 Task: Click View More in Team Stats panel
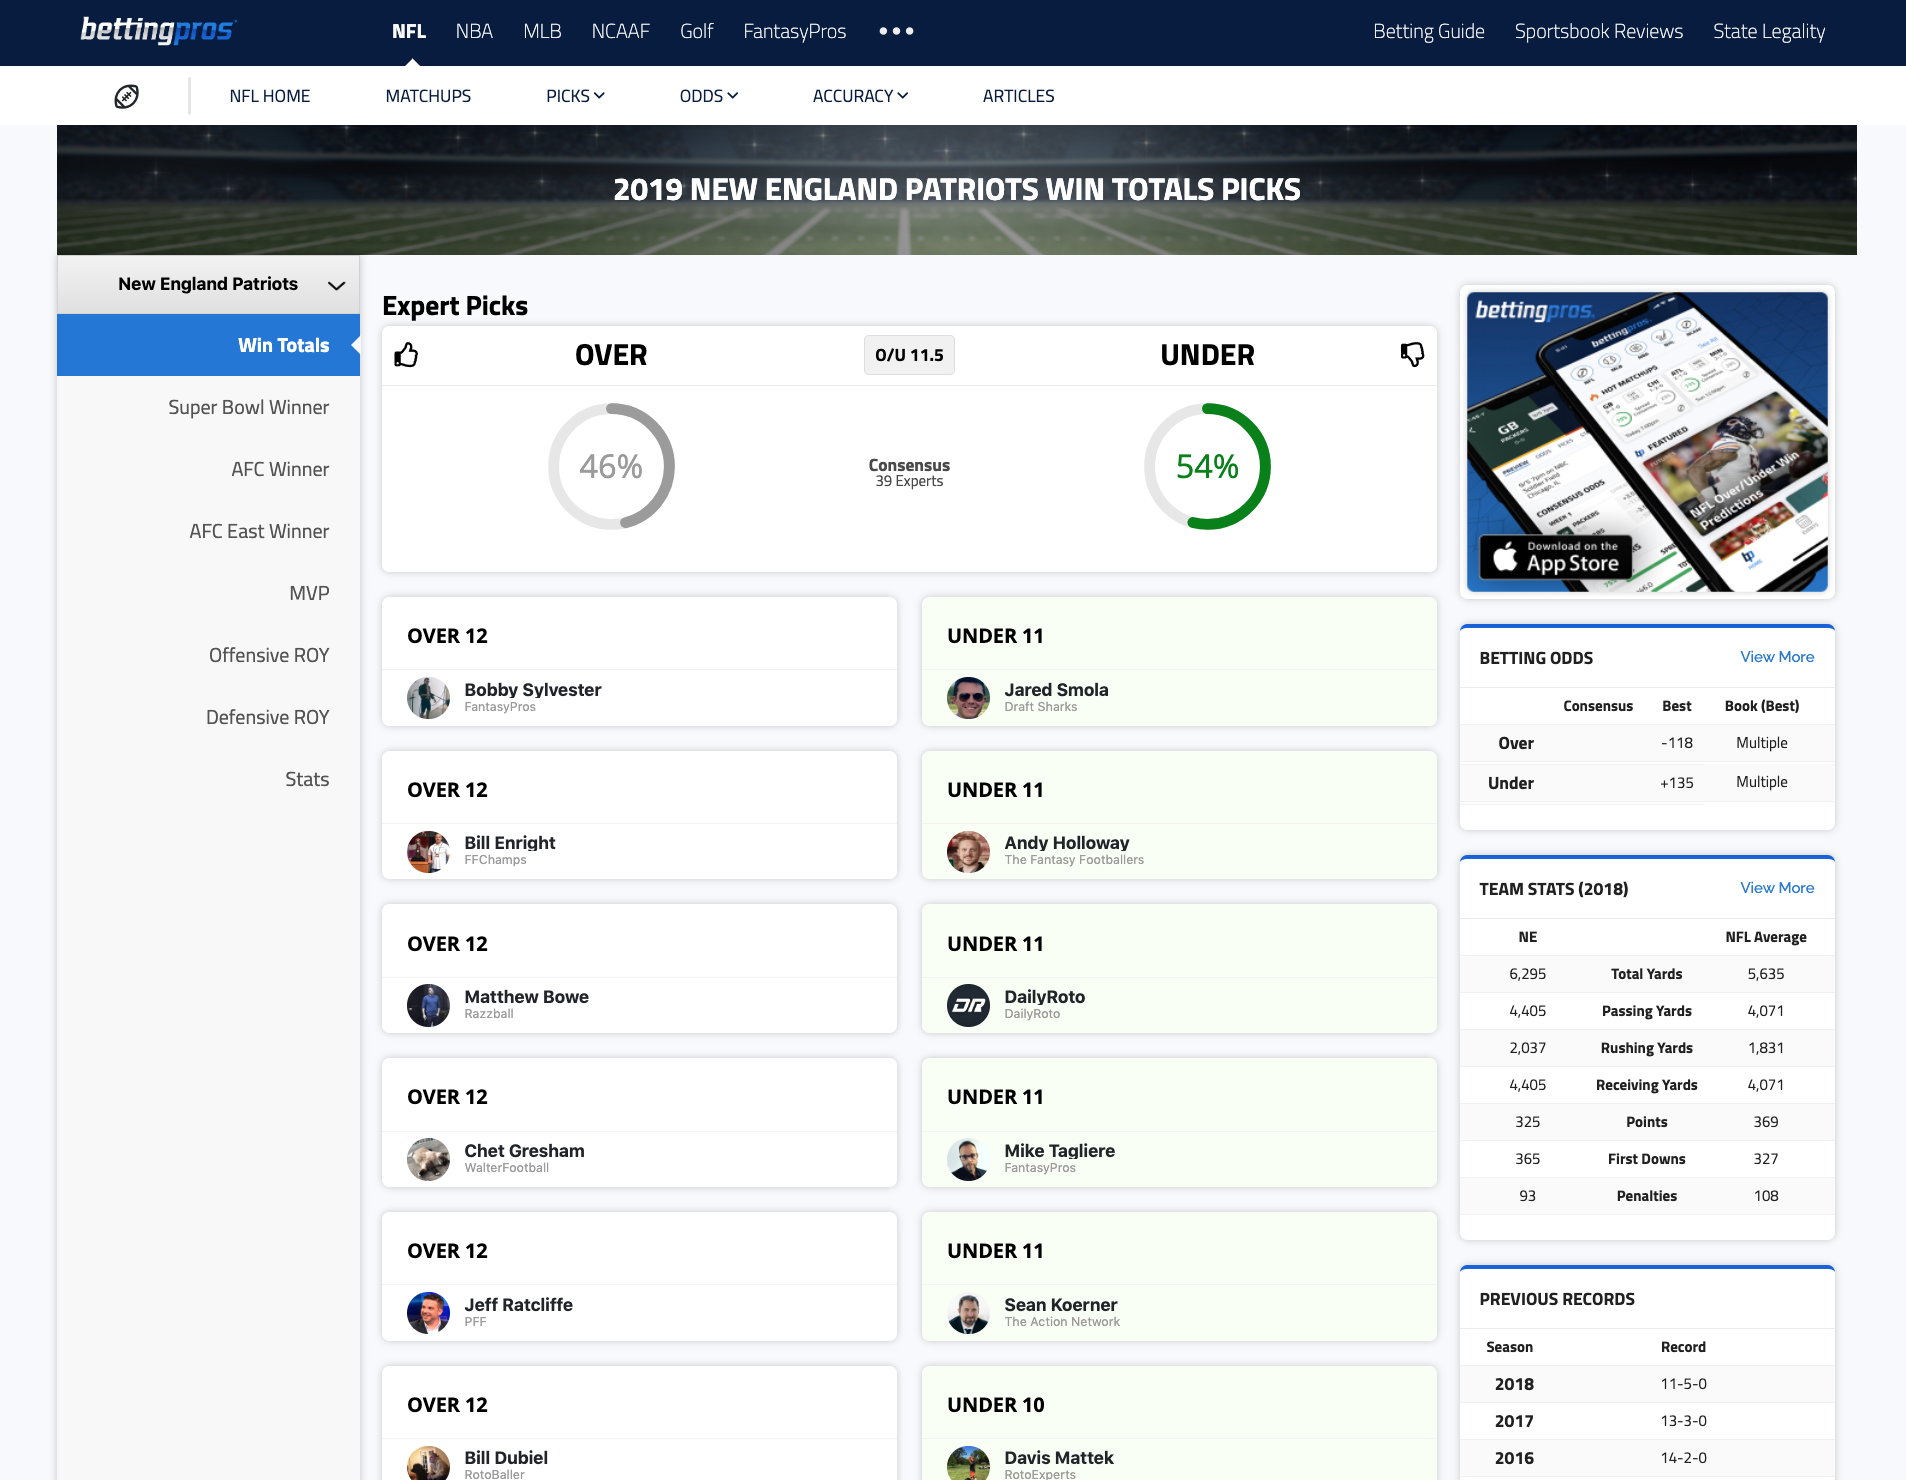tap(1777, 888)
